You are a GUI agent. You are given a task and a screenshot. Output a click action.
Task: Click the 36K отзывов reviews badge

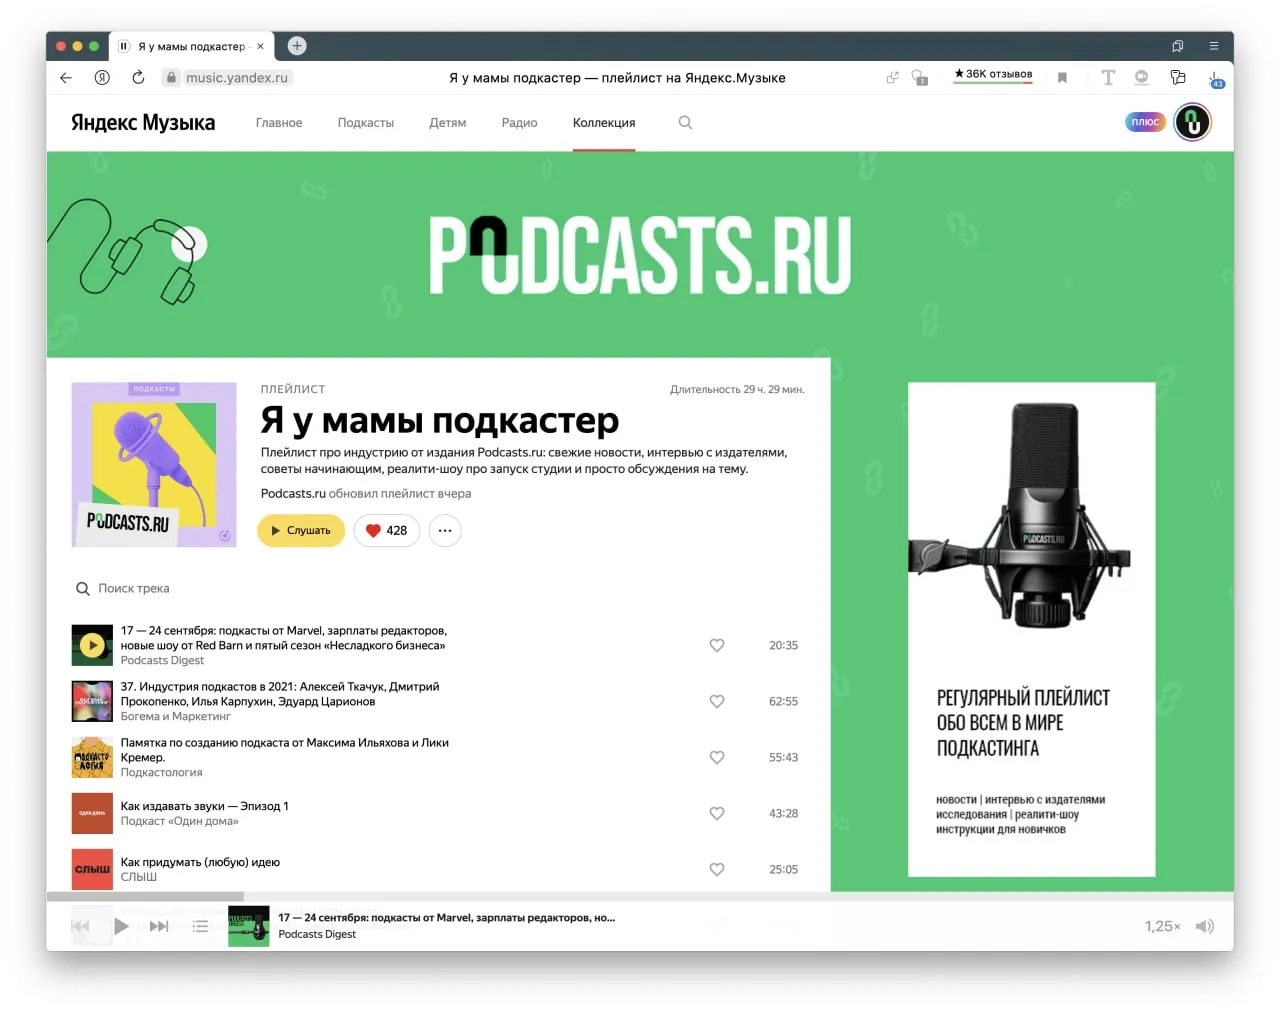pyautogui.click(x=993, y=75)
